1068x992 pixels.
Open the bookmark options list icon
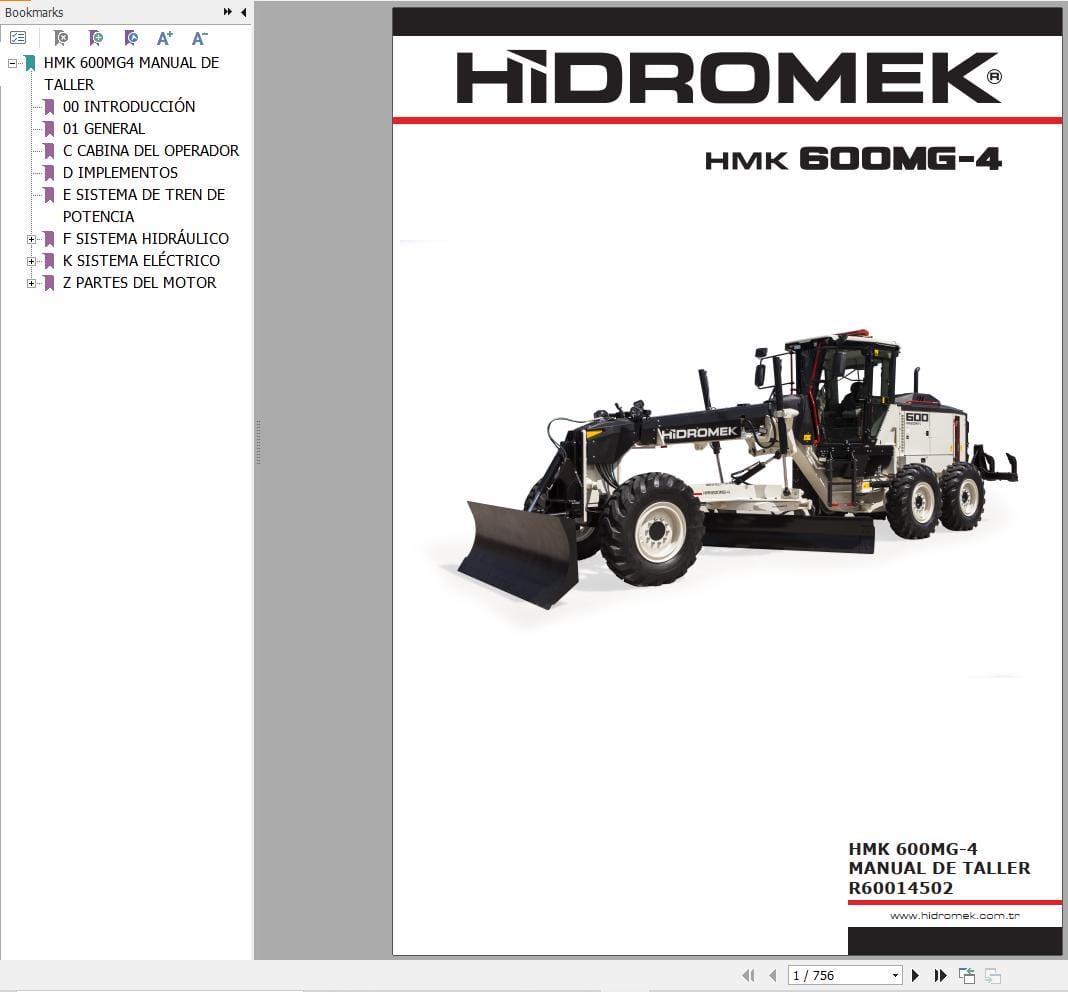(x=18, y=38)
